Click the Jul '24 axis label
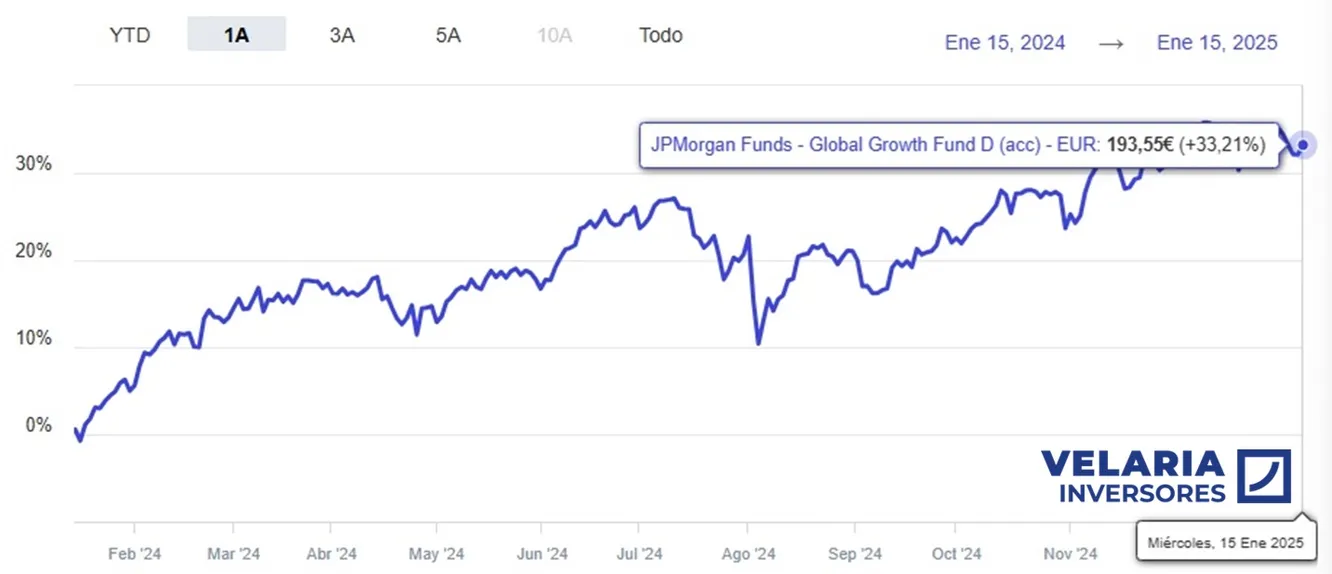This screenshot has width=1332, height=574. coord(639,554)
